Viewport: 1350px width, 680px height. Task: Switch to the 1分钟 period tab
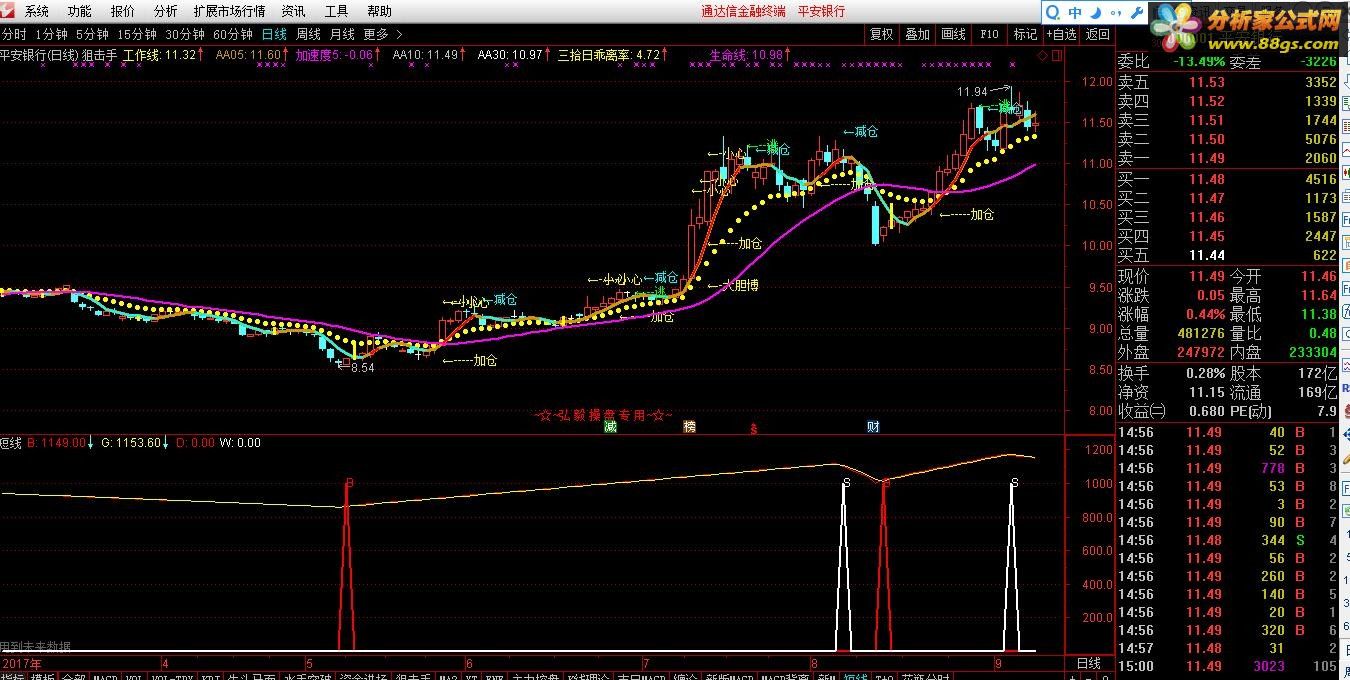pos(51,34)
